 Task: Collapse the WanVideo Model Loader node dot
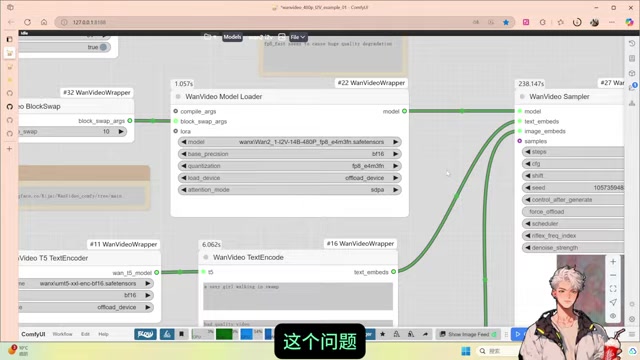pos(178,97)
